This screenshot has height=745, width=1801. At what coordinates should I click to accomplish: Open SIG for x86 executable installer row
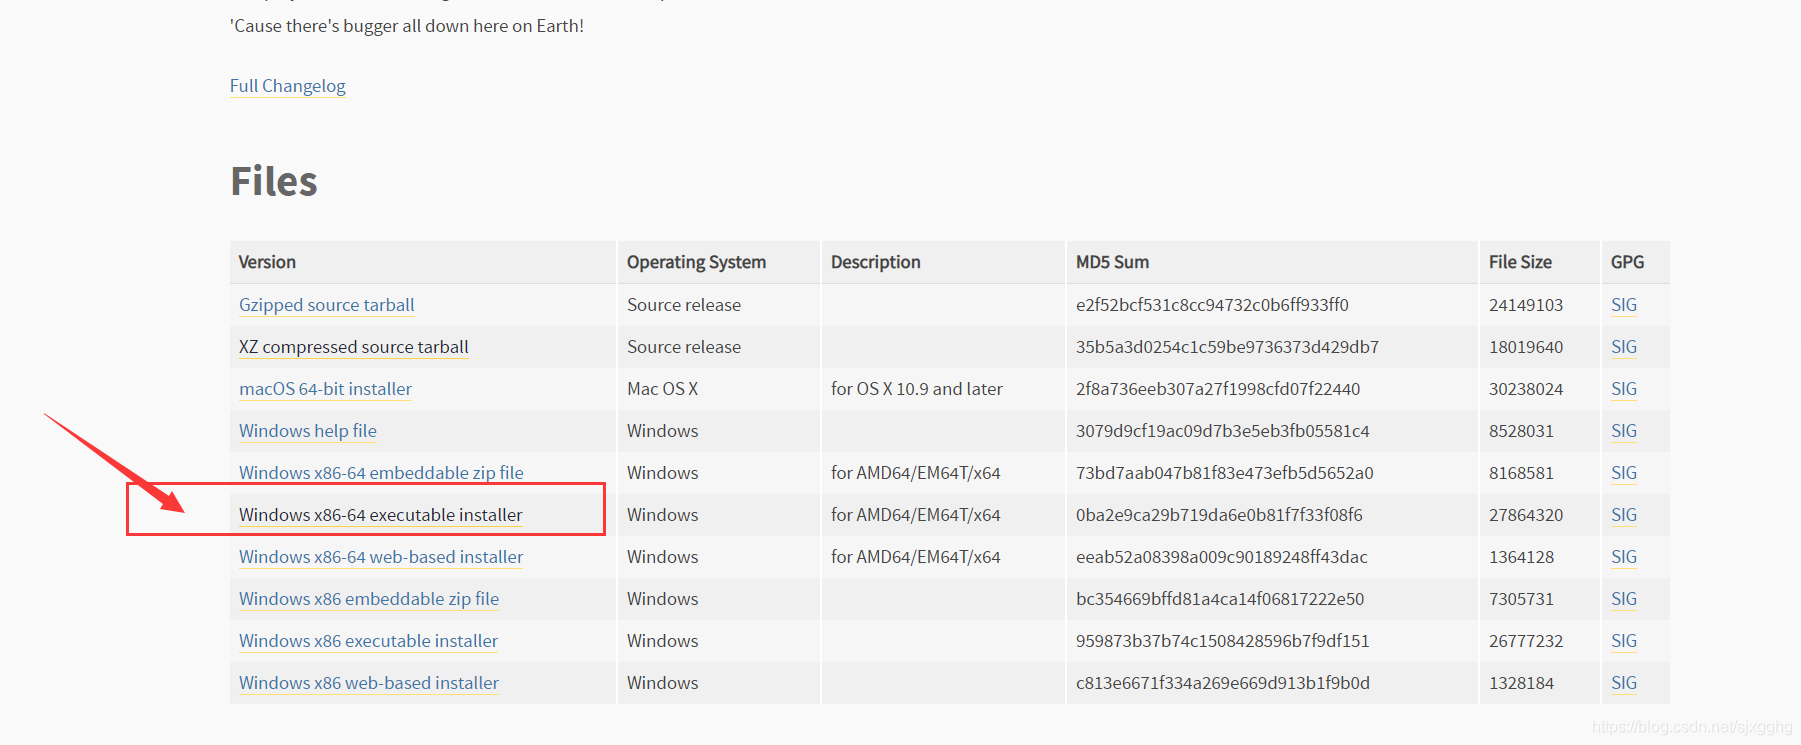click(x=1624, y=641)
